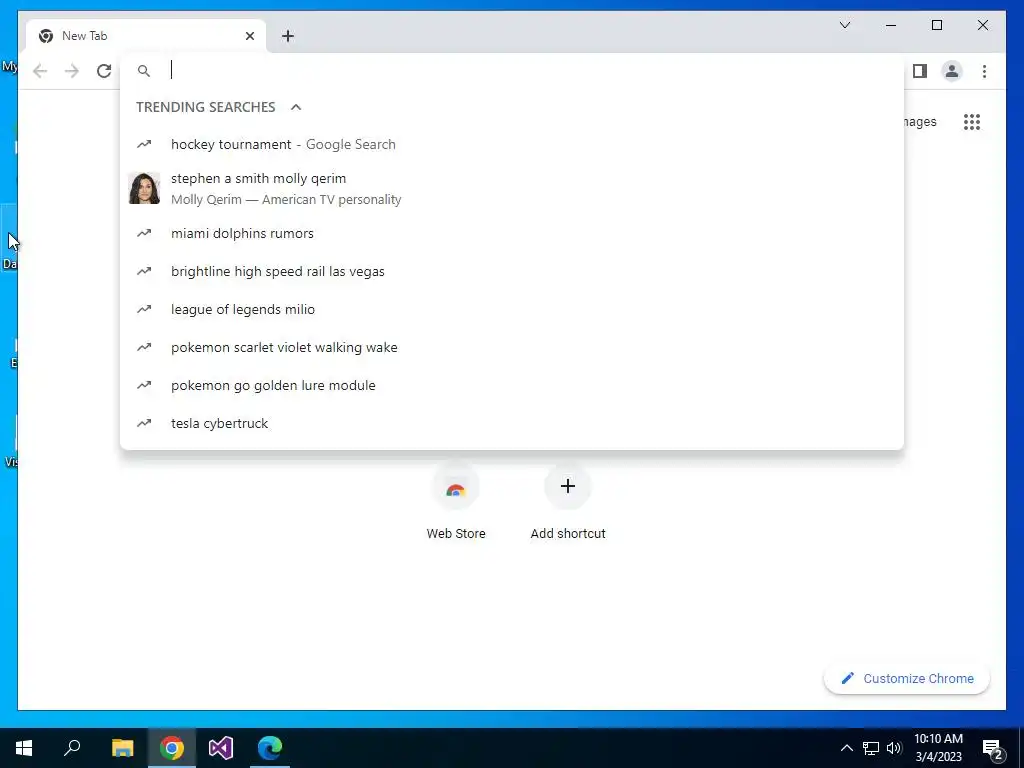Viewport: 1024px width, 768px height.
Task: Open the notification center icon
Action: click(992, 749)
